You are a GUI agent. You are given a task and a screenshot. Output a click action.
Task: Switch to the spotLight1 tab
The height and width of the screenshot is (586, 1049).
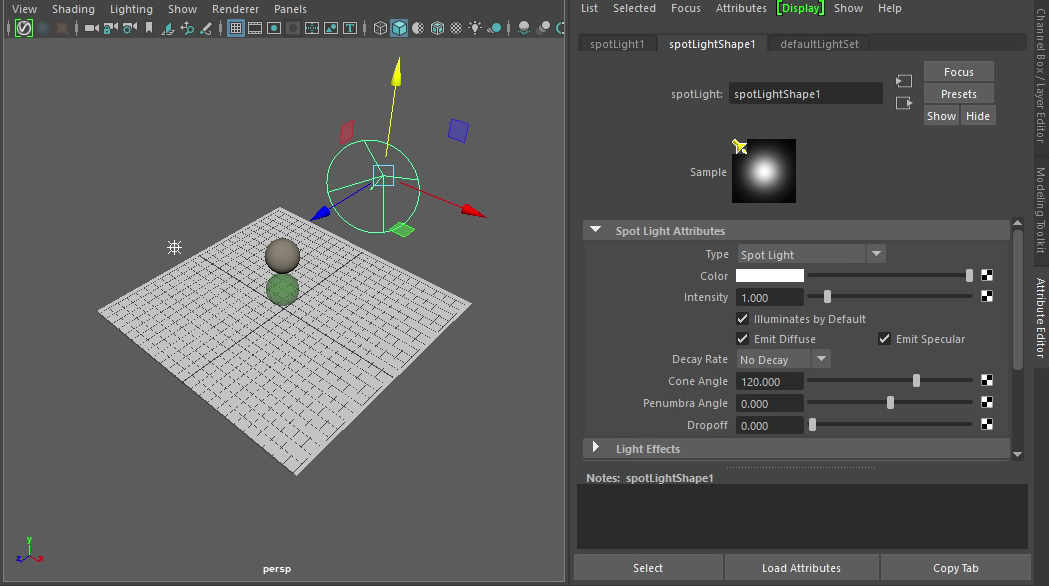tap(618, 44)
